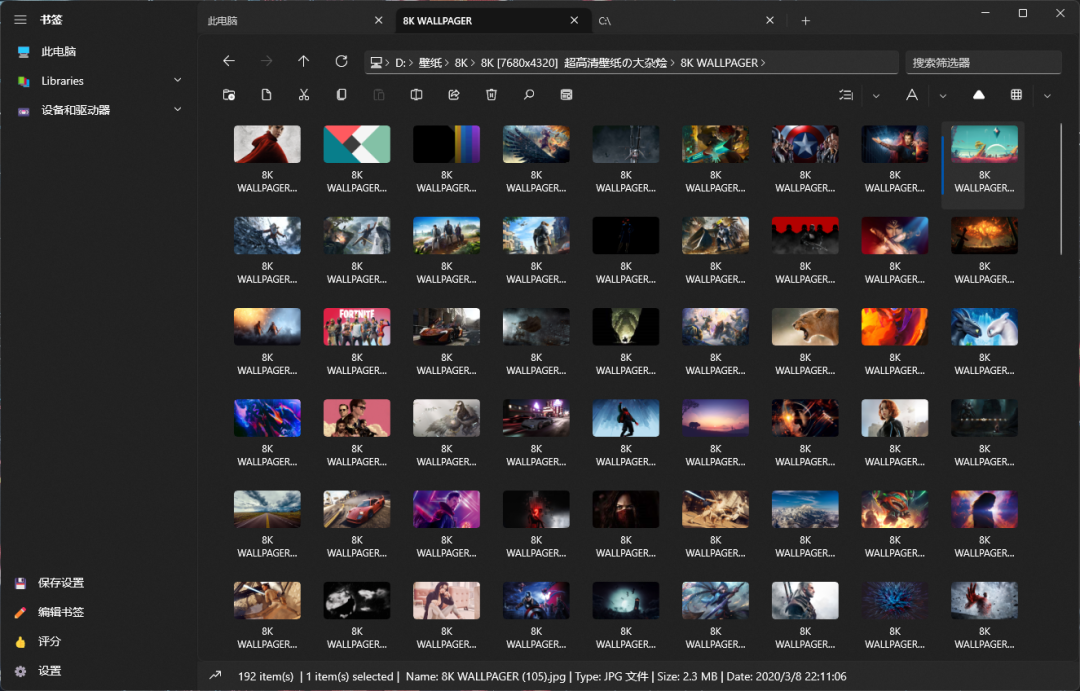The width and height of the screenshot is (1080, 691).
Task: Select the New Folder icon in toolbar
Action: coord(229,95)
